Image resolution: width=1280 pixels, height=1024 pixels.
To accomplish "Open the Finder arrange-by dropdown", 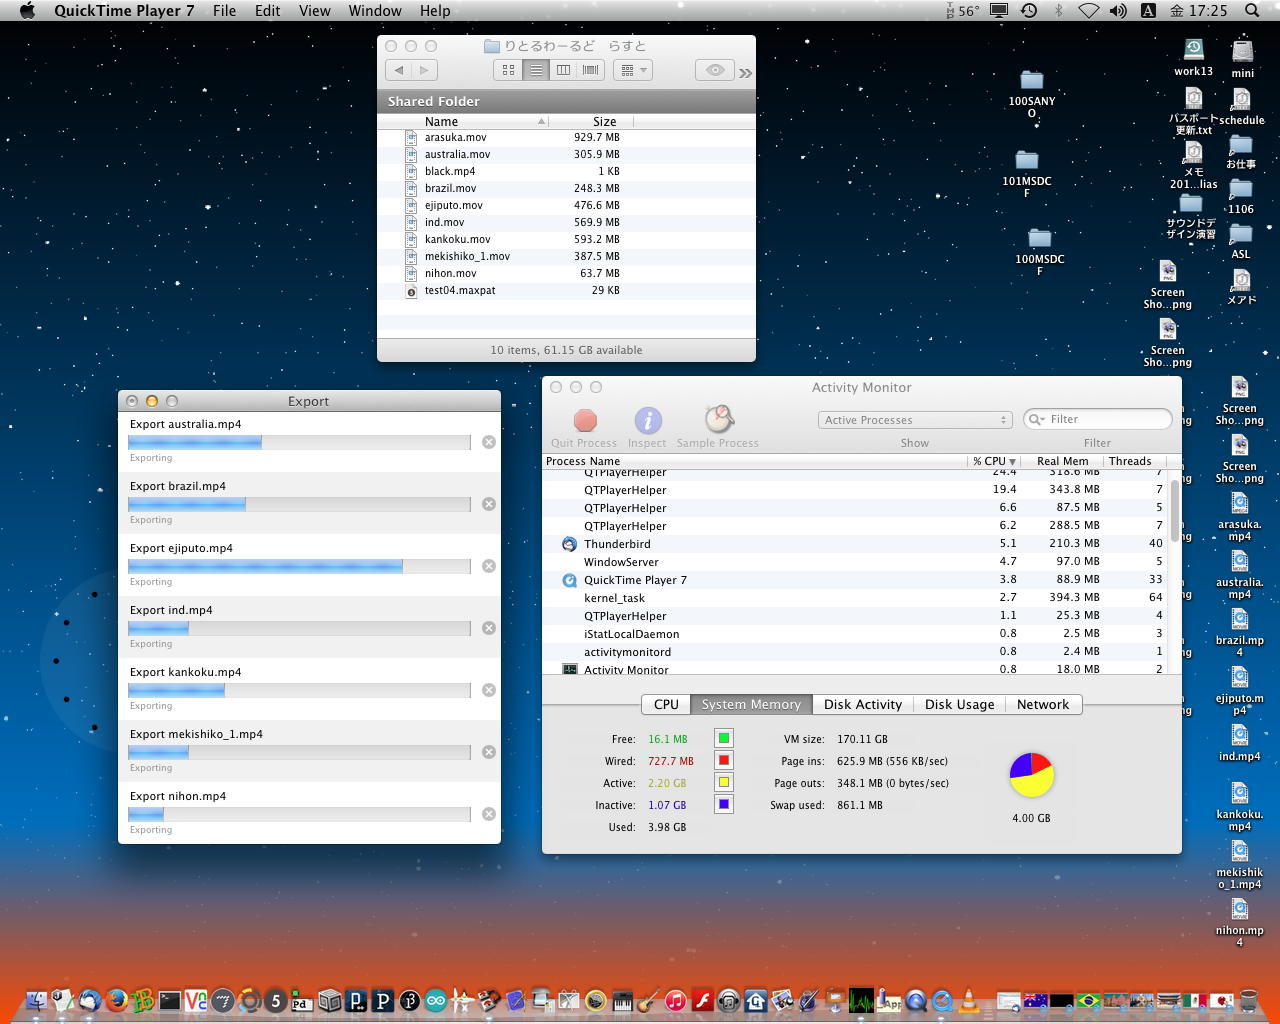I will click(x=634, y=70).
